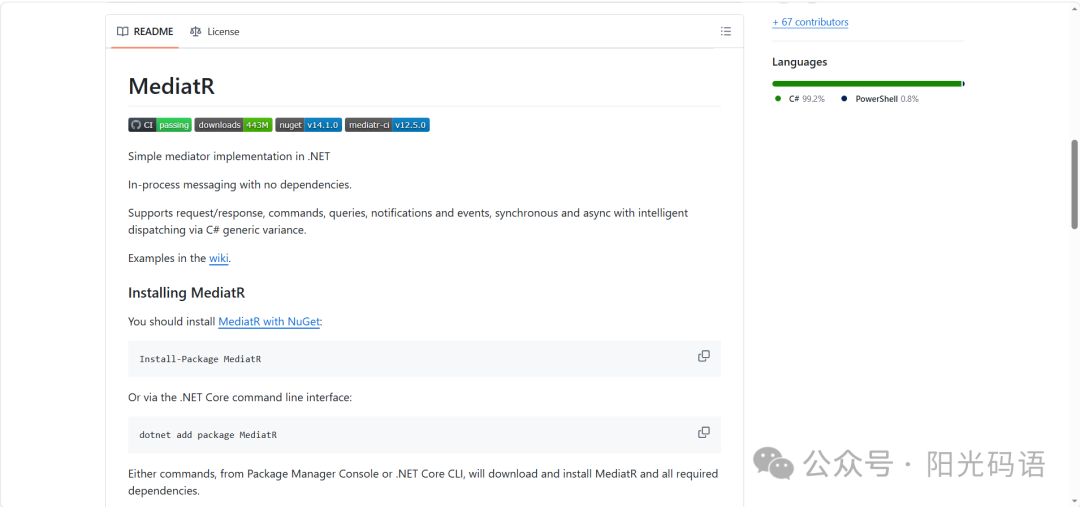Select the C# 99.2% language entry
The image size is (1080, 507).
point(800,99)
